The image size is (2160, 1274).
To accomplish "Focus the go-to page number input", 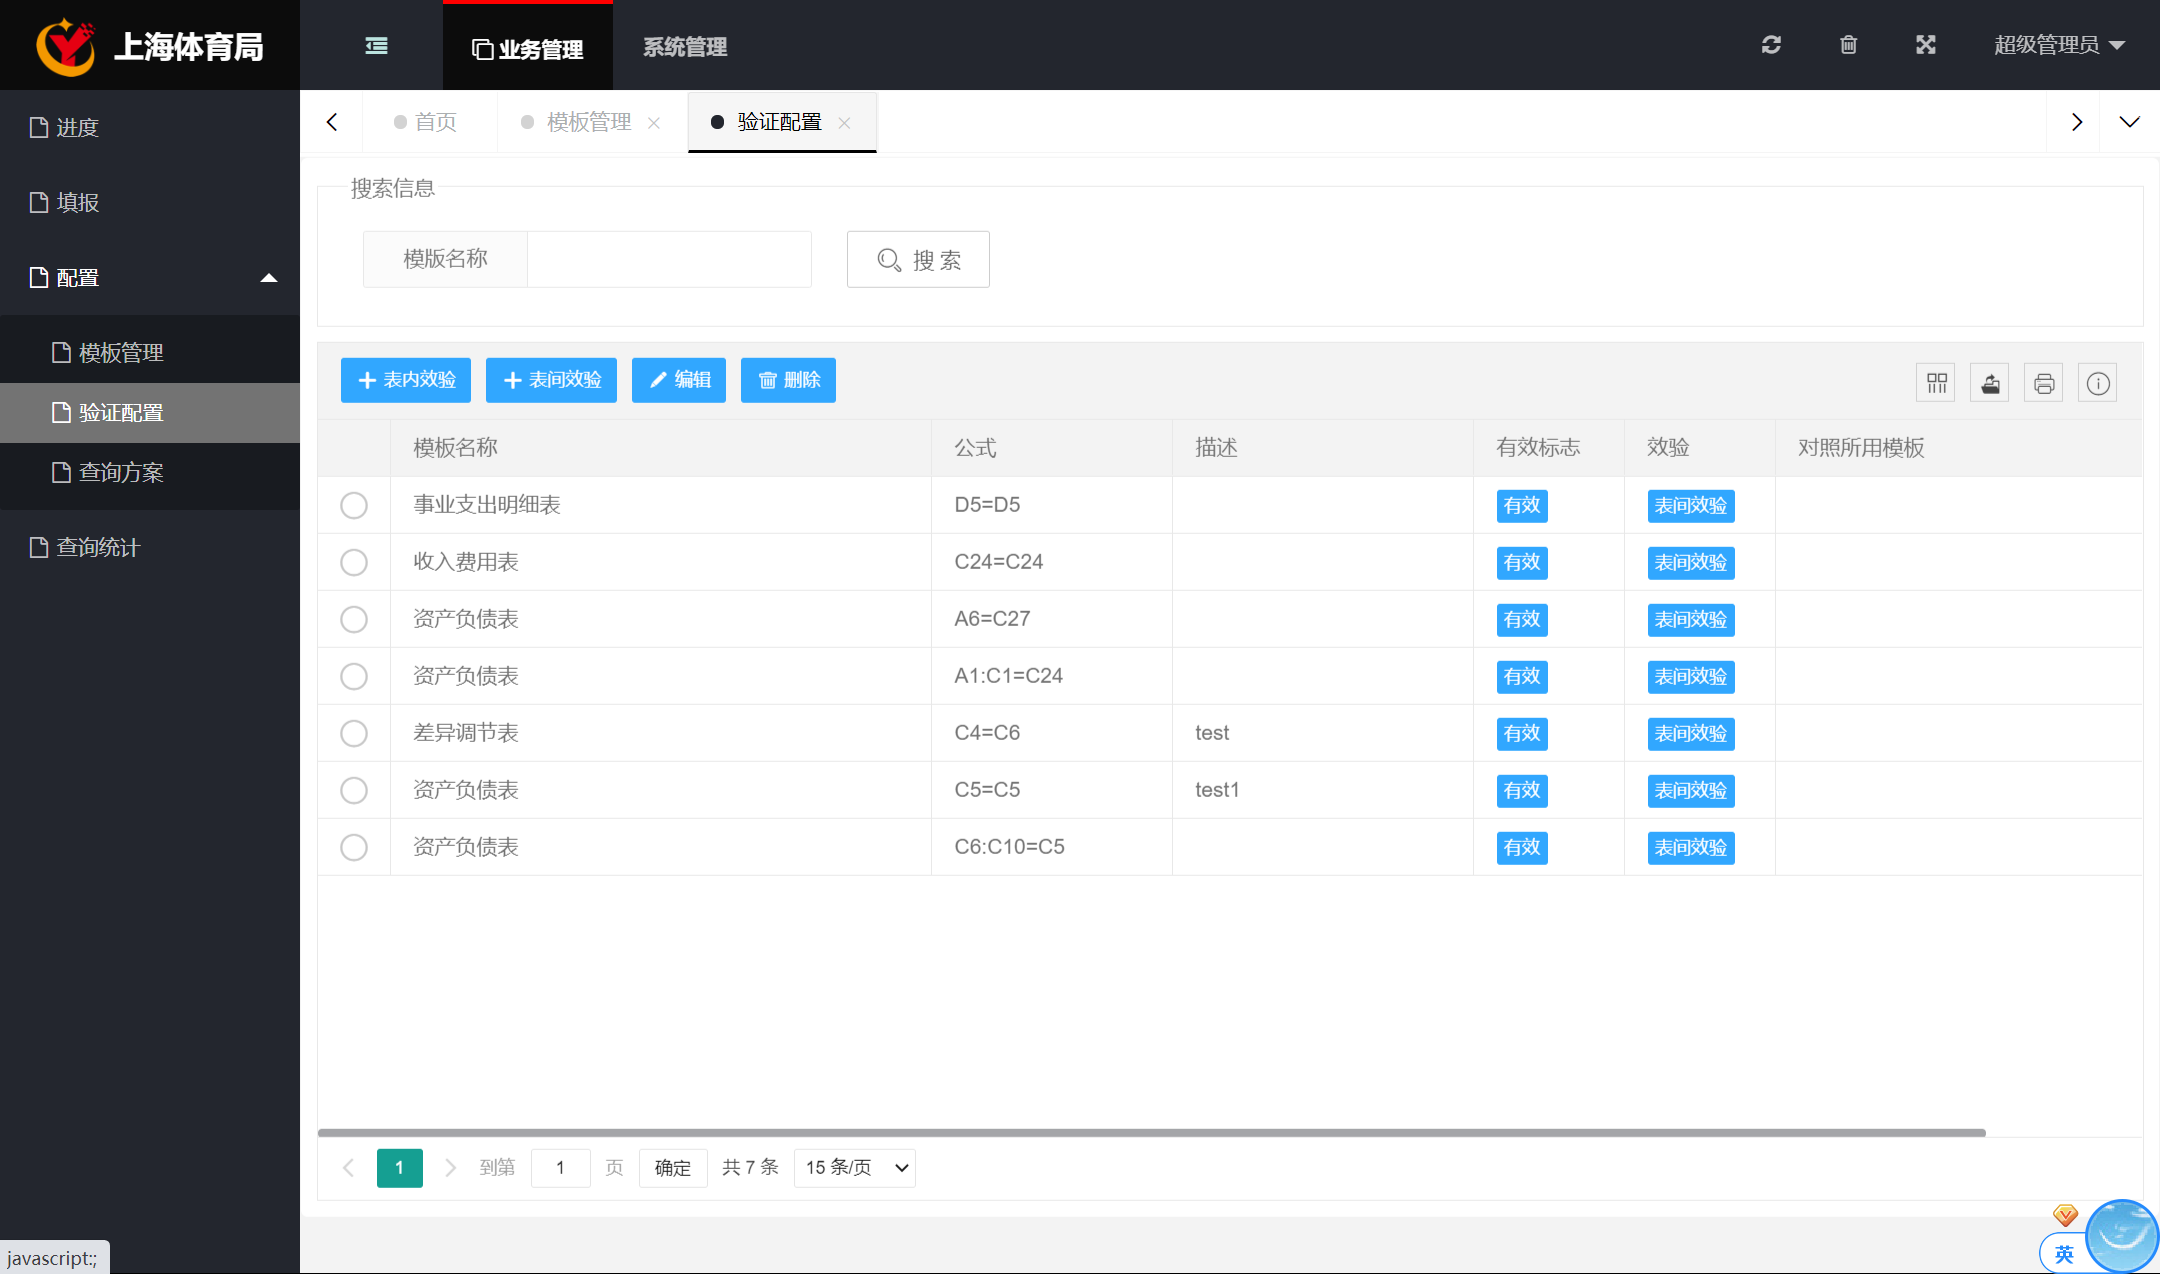I will click(560, 1168).
